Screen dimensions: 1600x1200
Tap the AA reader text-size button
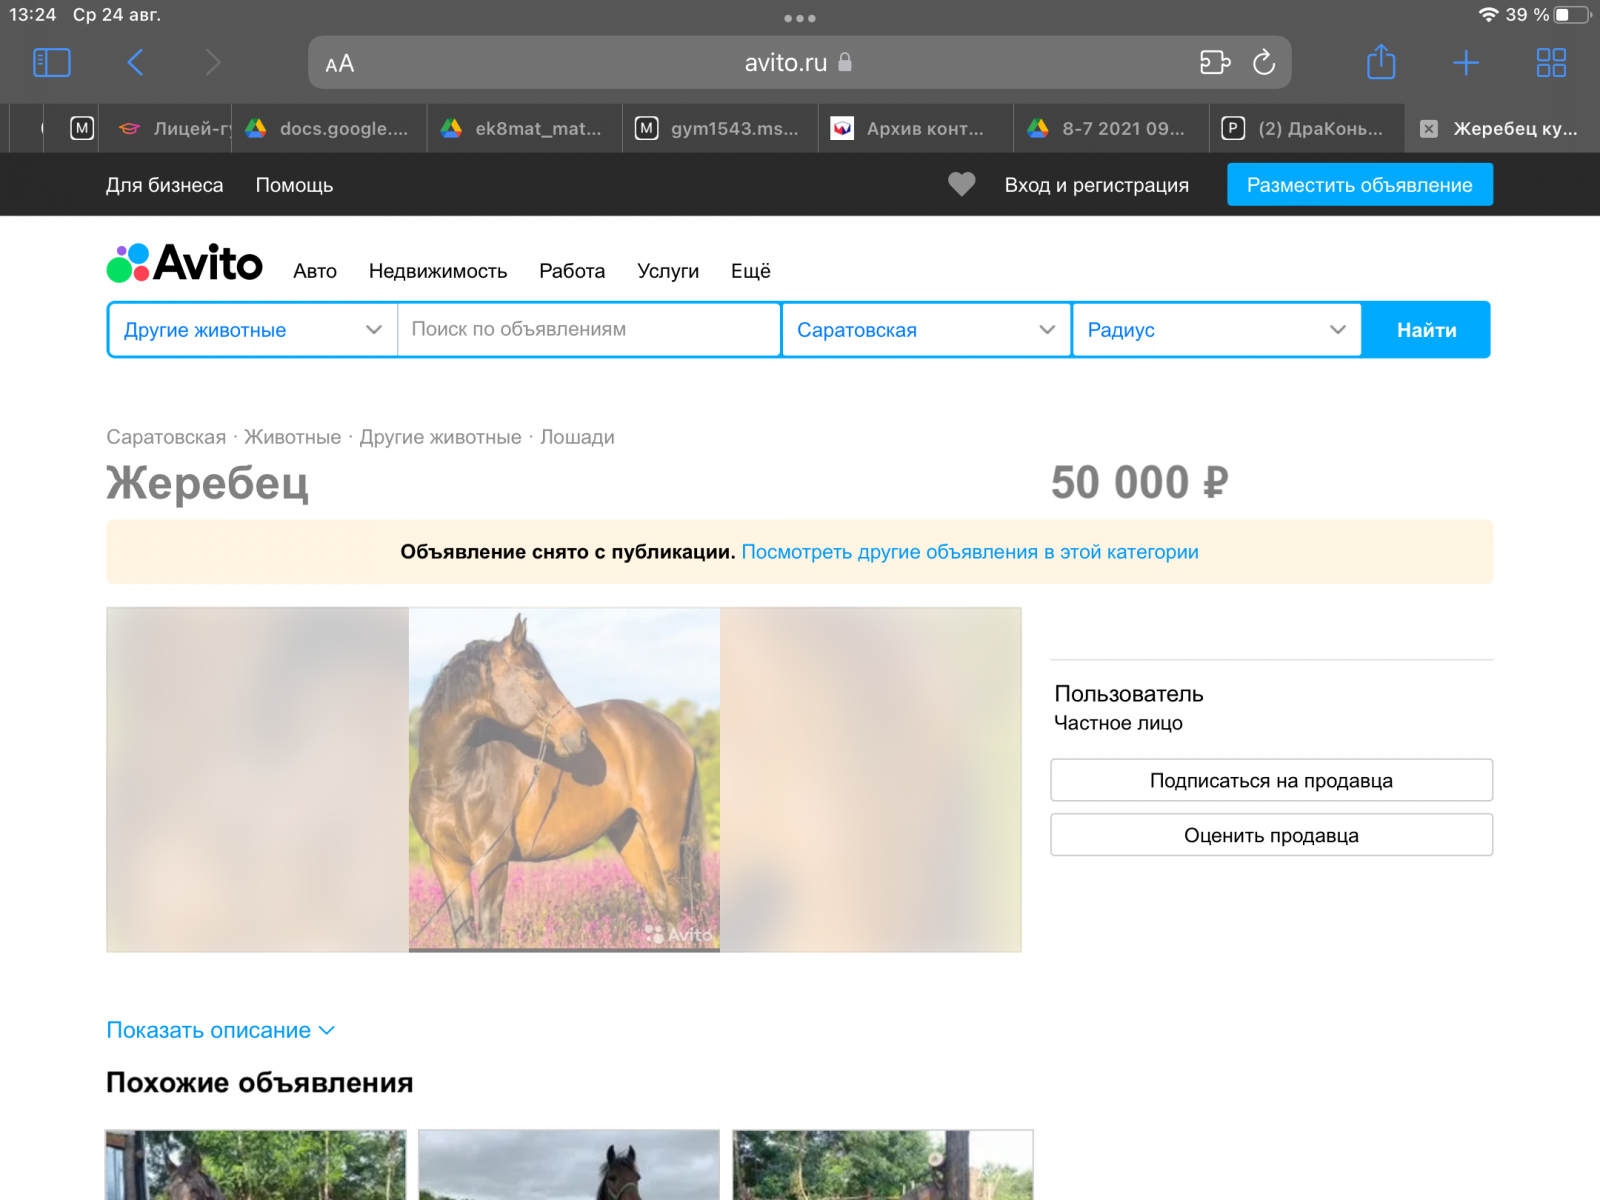point(340,64)
